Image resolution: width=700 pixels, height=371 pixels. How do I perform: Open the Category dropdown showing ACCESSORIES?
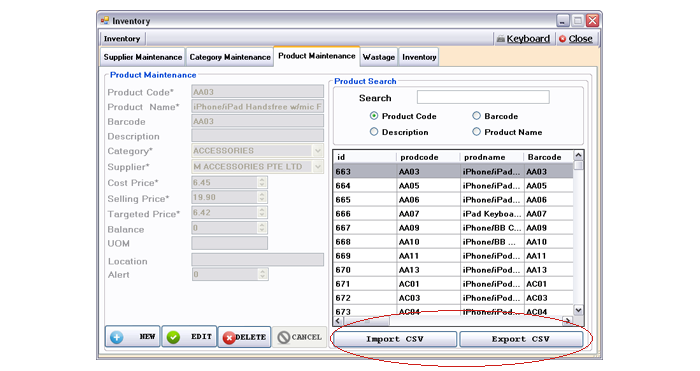[317, 150]
